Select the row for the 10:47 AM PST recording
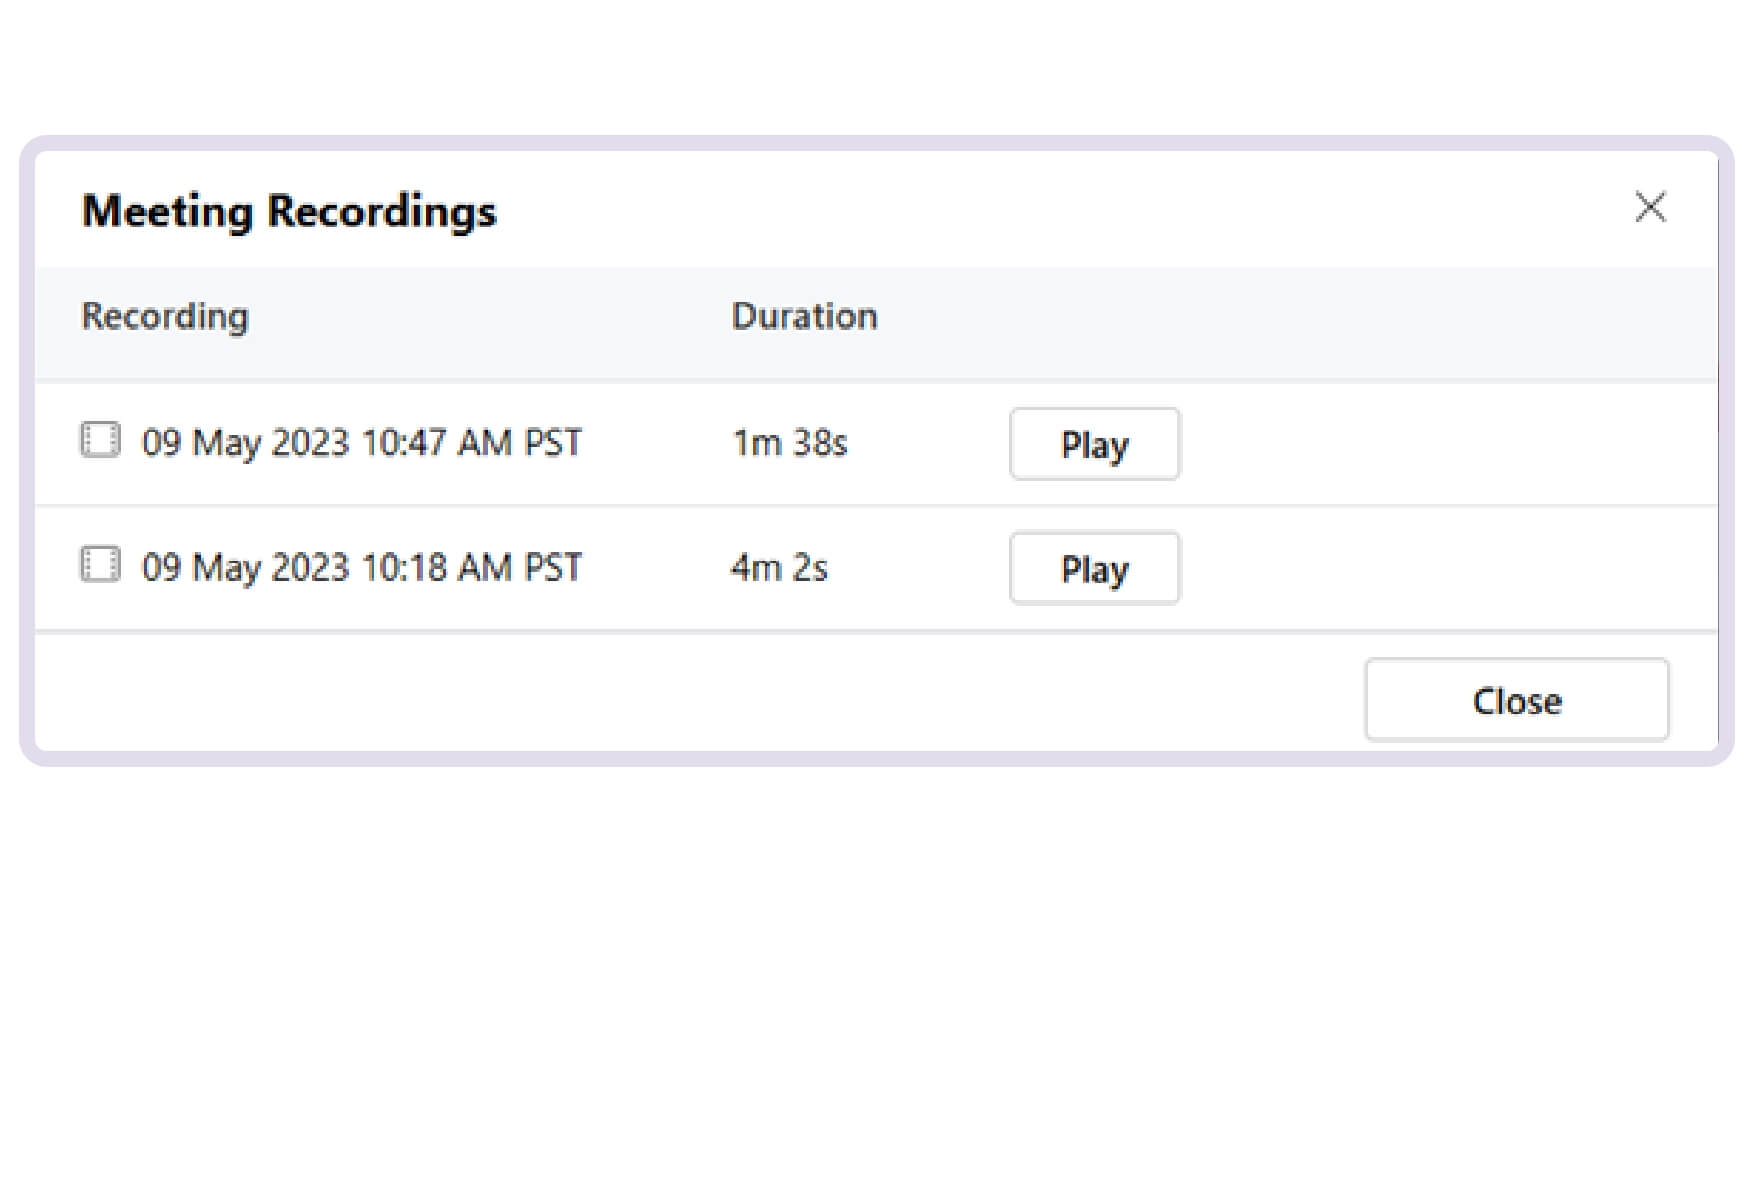The height and width of the screenshot is (1200, 1752). [x=362, y=441]
